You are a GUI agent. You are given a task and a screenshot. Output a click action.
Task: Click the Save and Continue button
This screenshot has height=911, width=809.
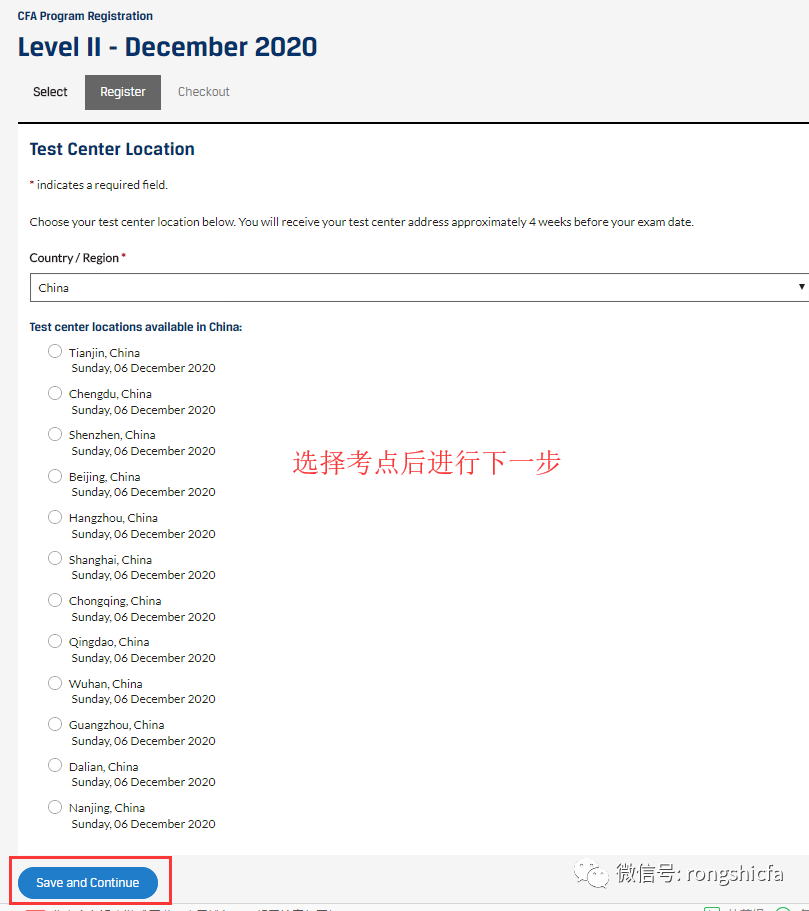(x=88, y=883)
